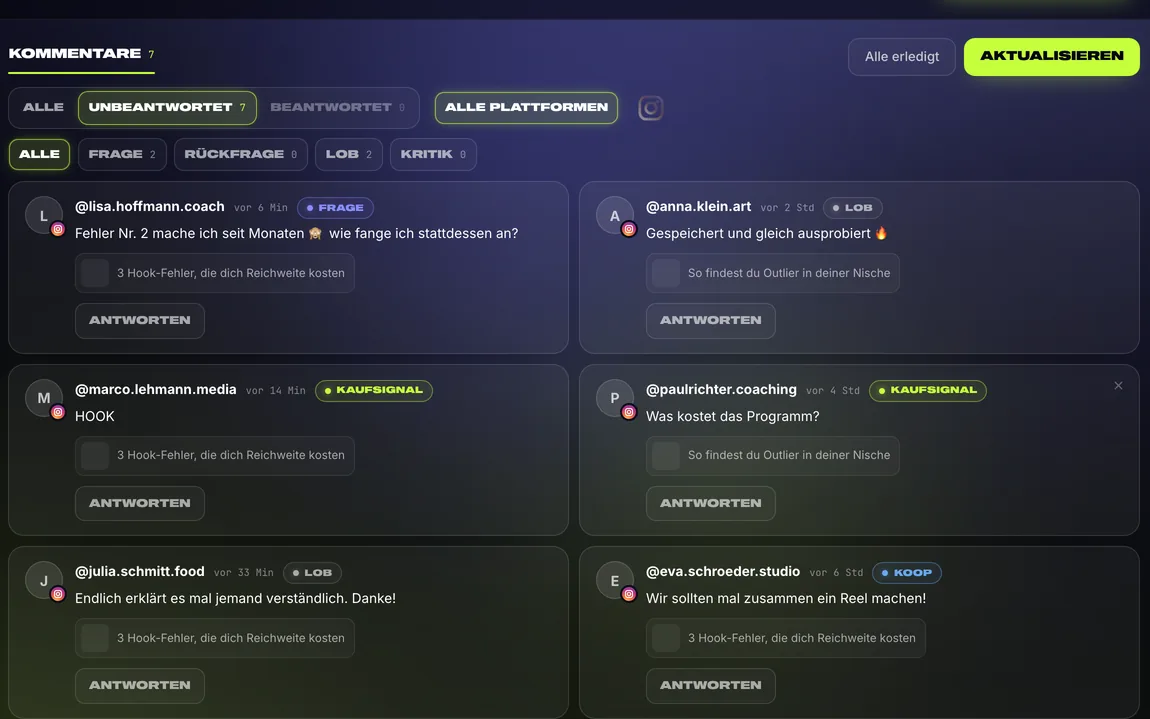Refresh comments with AKTUALISIEREN
The height and width of the screenshot is (719, 1150).
click(x=1052, y=56)
